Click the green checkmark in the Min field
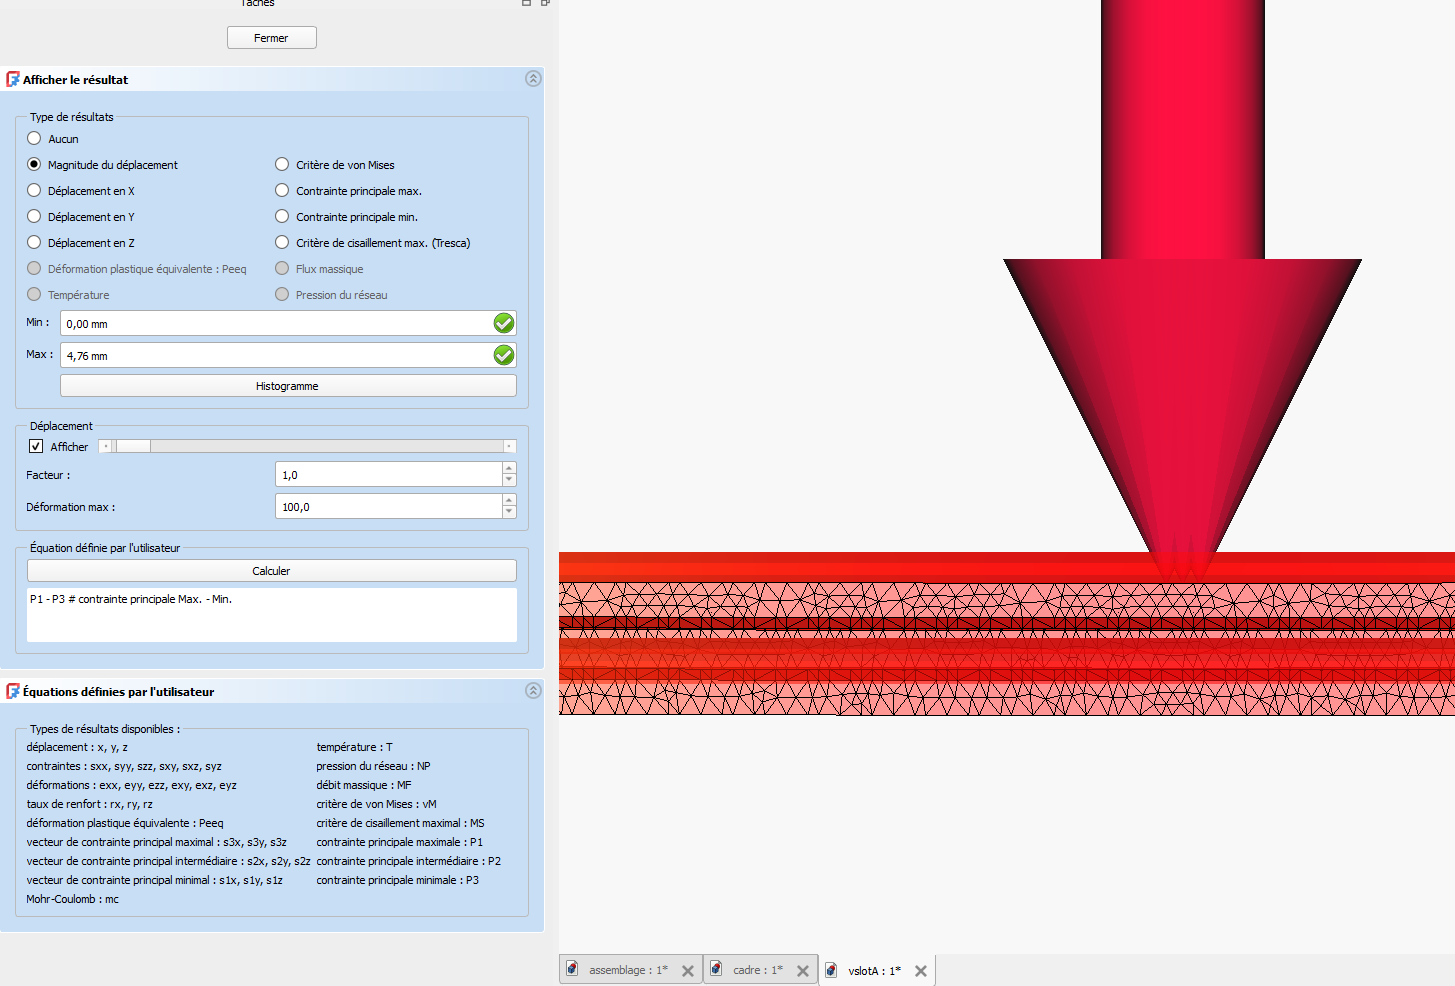This screenshot has height=986, width=1455. 504,323
